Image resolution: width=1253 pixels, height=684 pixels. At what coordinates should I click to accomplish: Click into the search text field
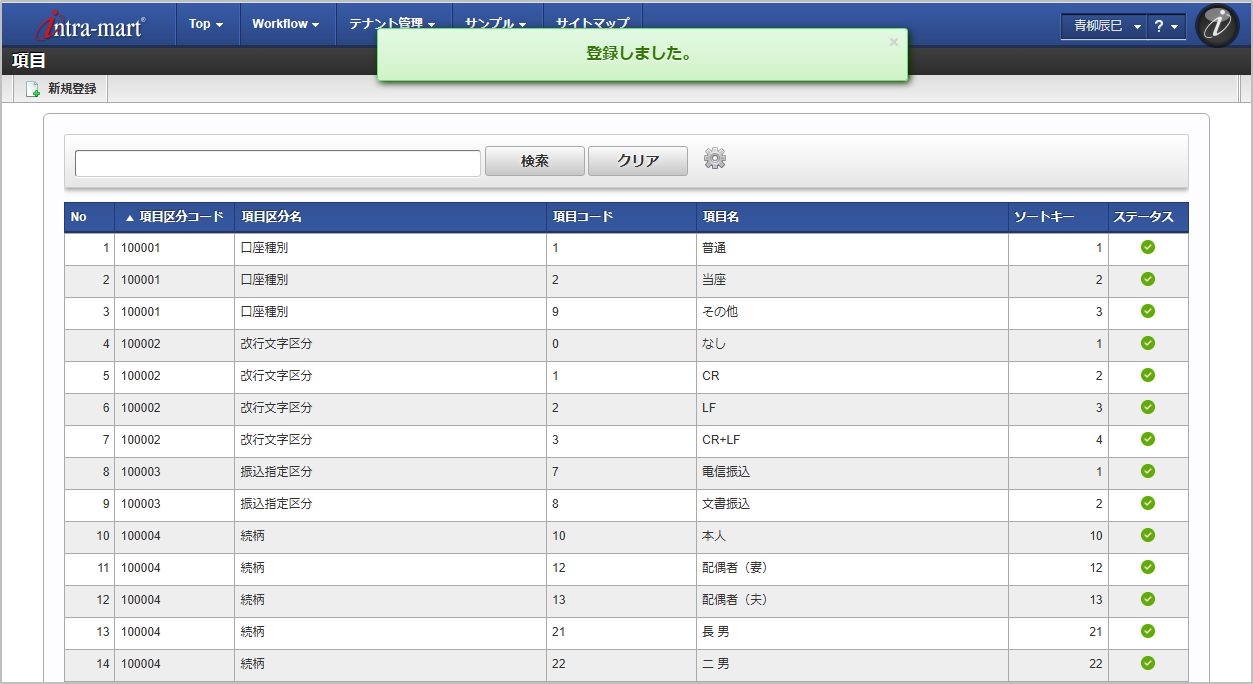point(278,163)
